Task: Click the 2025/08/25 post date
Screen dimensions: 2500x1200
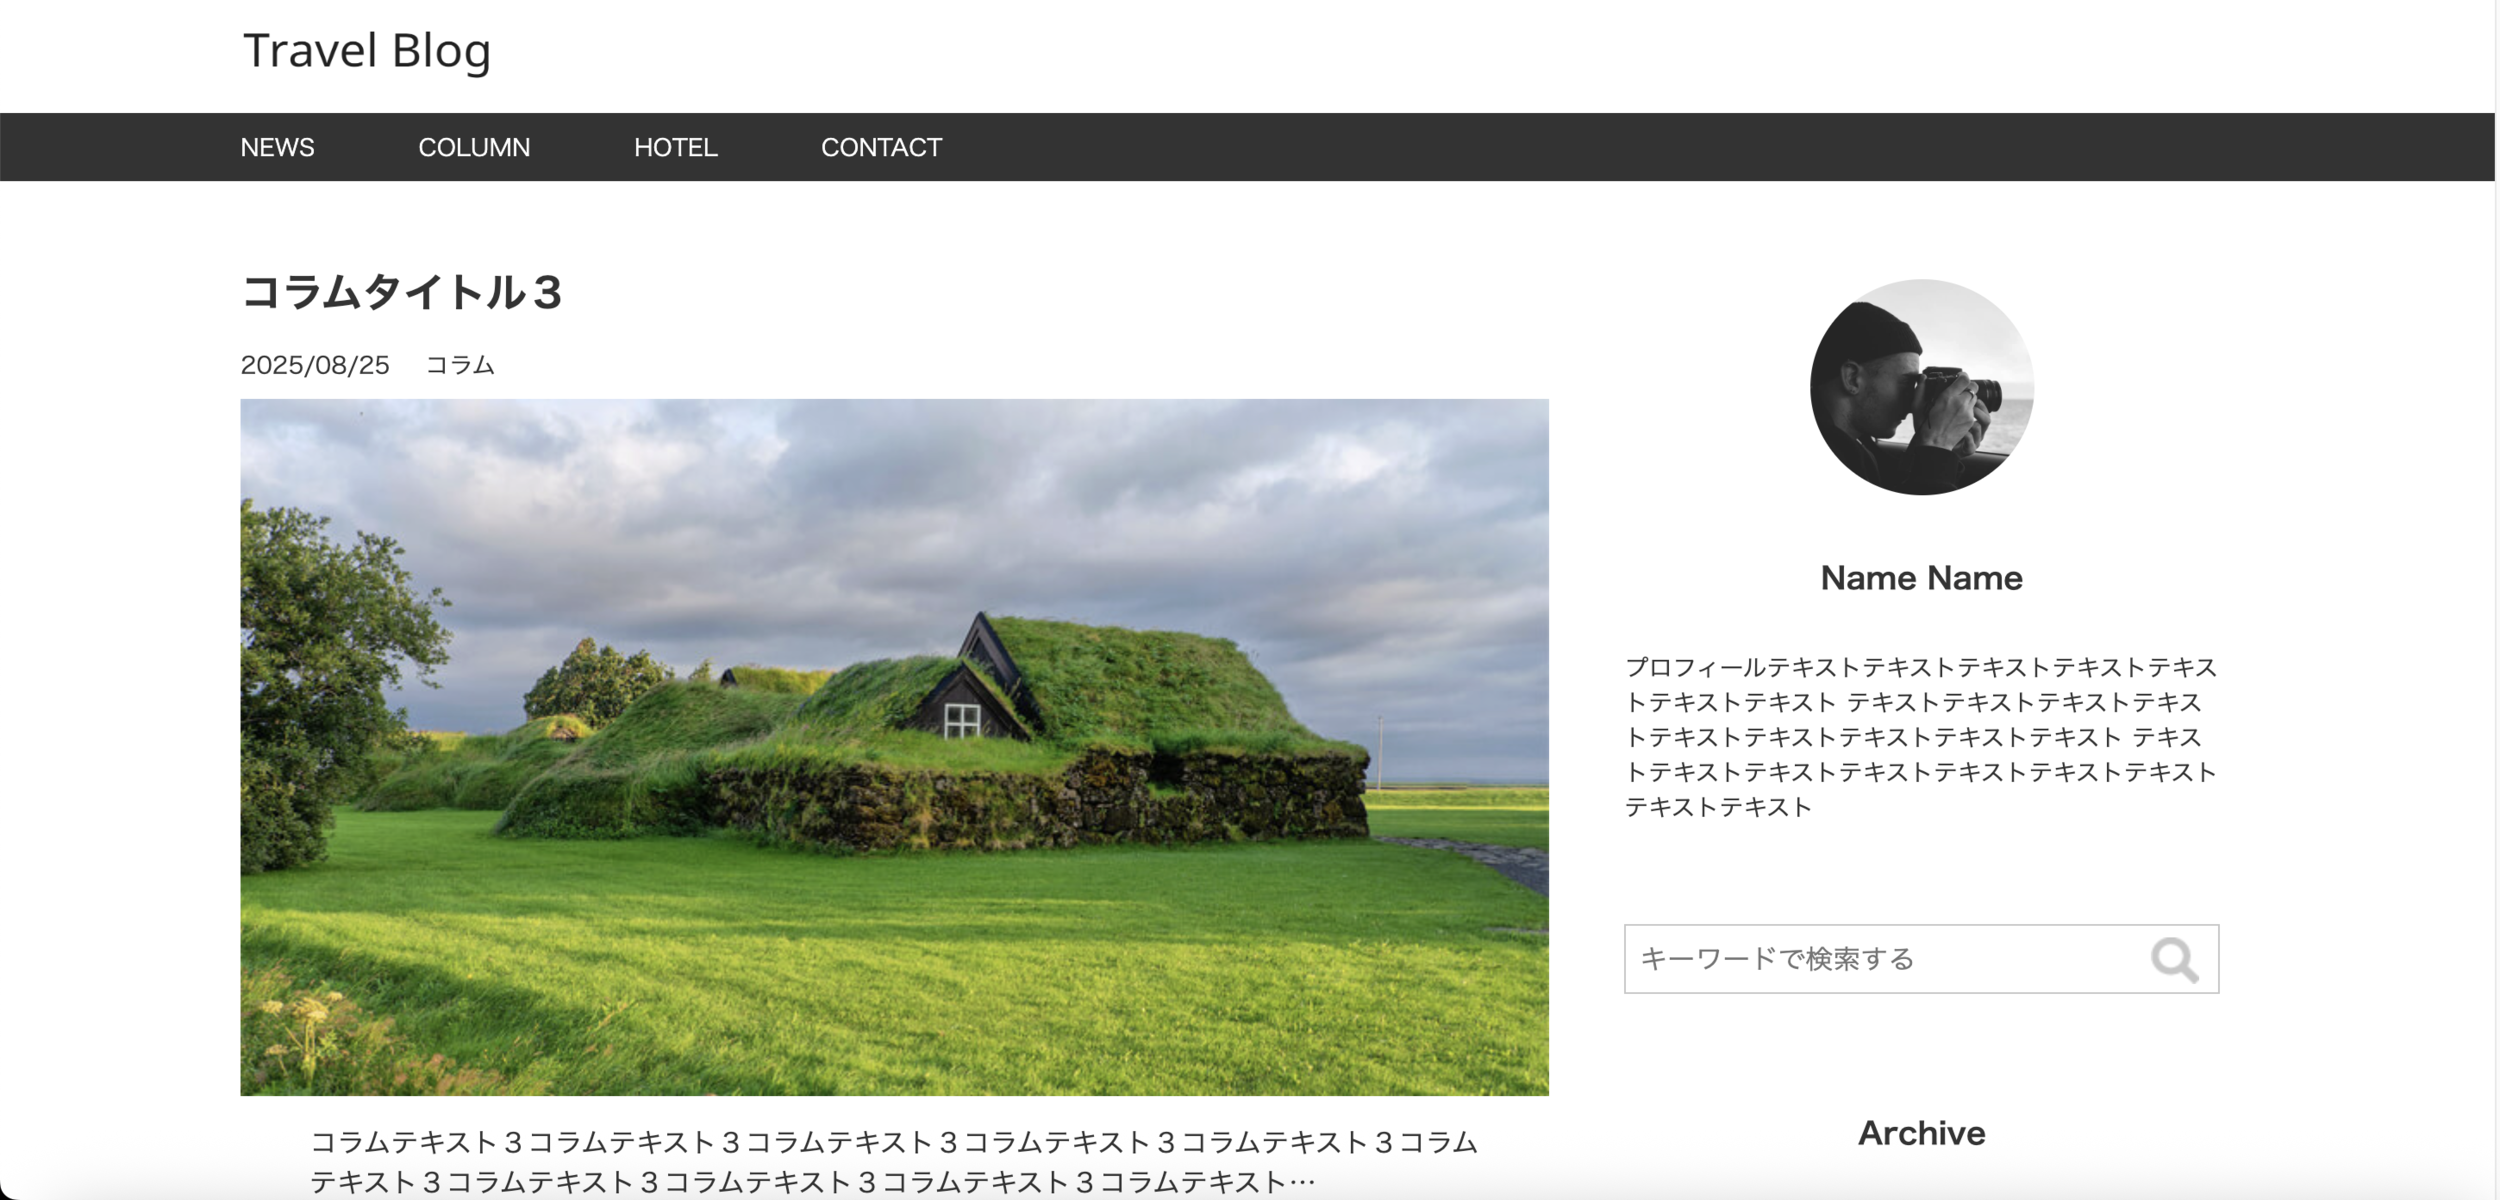Action: pyautogui.click(x=315, y=365)
